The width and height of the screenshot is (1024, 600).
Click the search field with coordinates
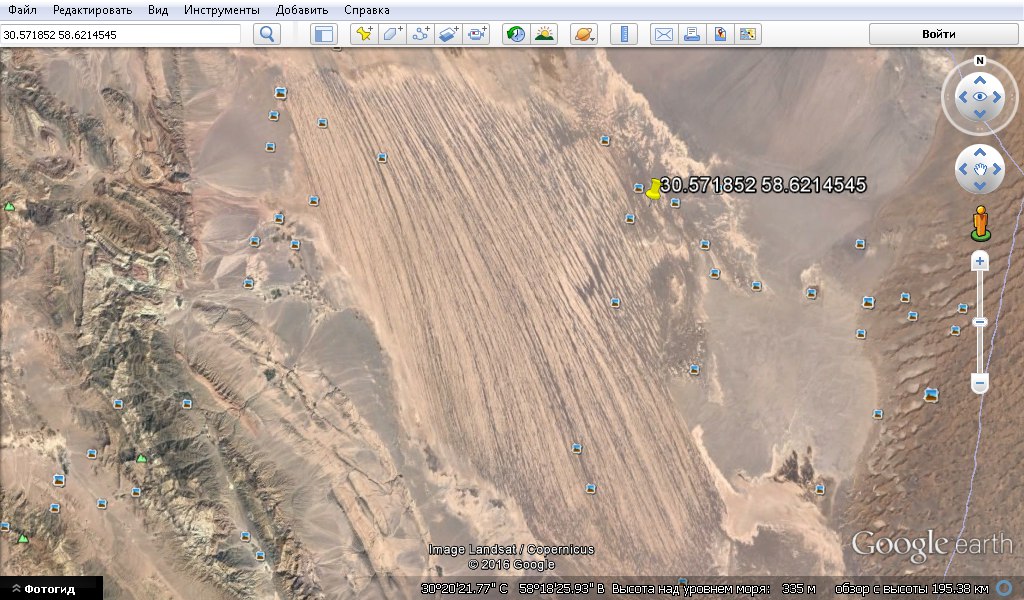click(x=120, y=35)
